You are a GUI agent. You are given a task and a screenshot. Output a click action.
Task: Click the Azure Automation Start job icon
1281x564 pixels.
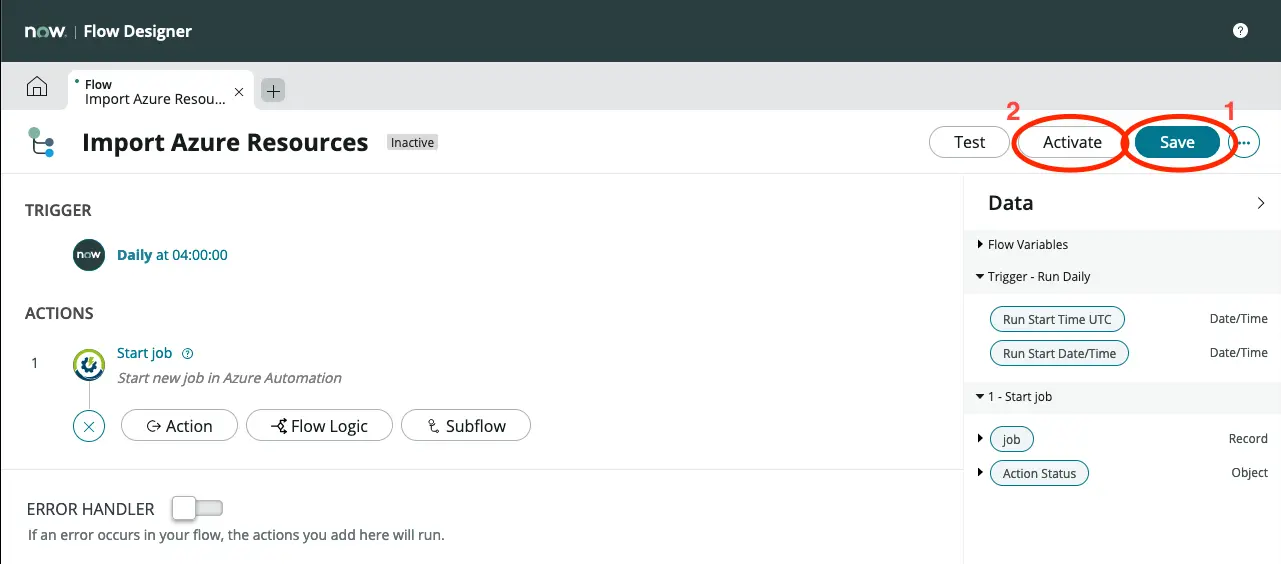tap(89, 365)
